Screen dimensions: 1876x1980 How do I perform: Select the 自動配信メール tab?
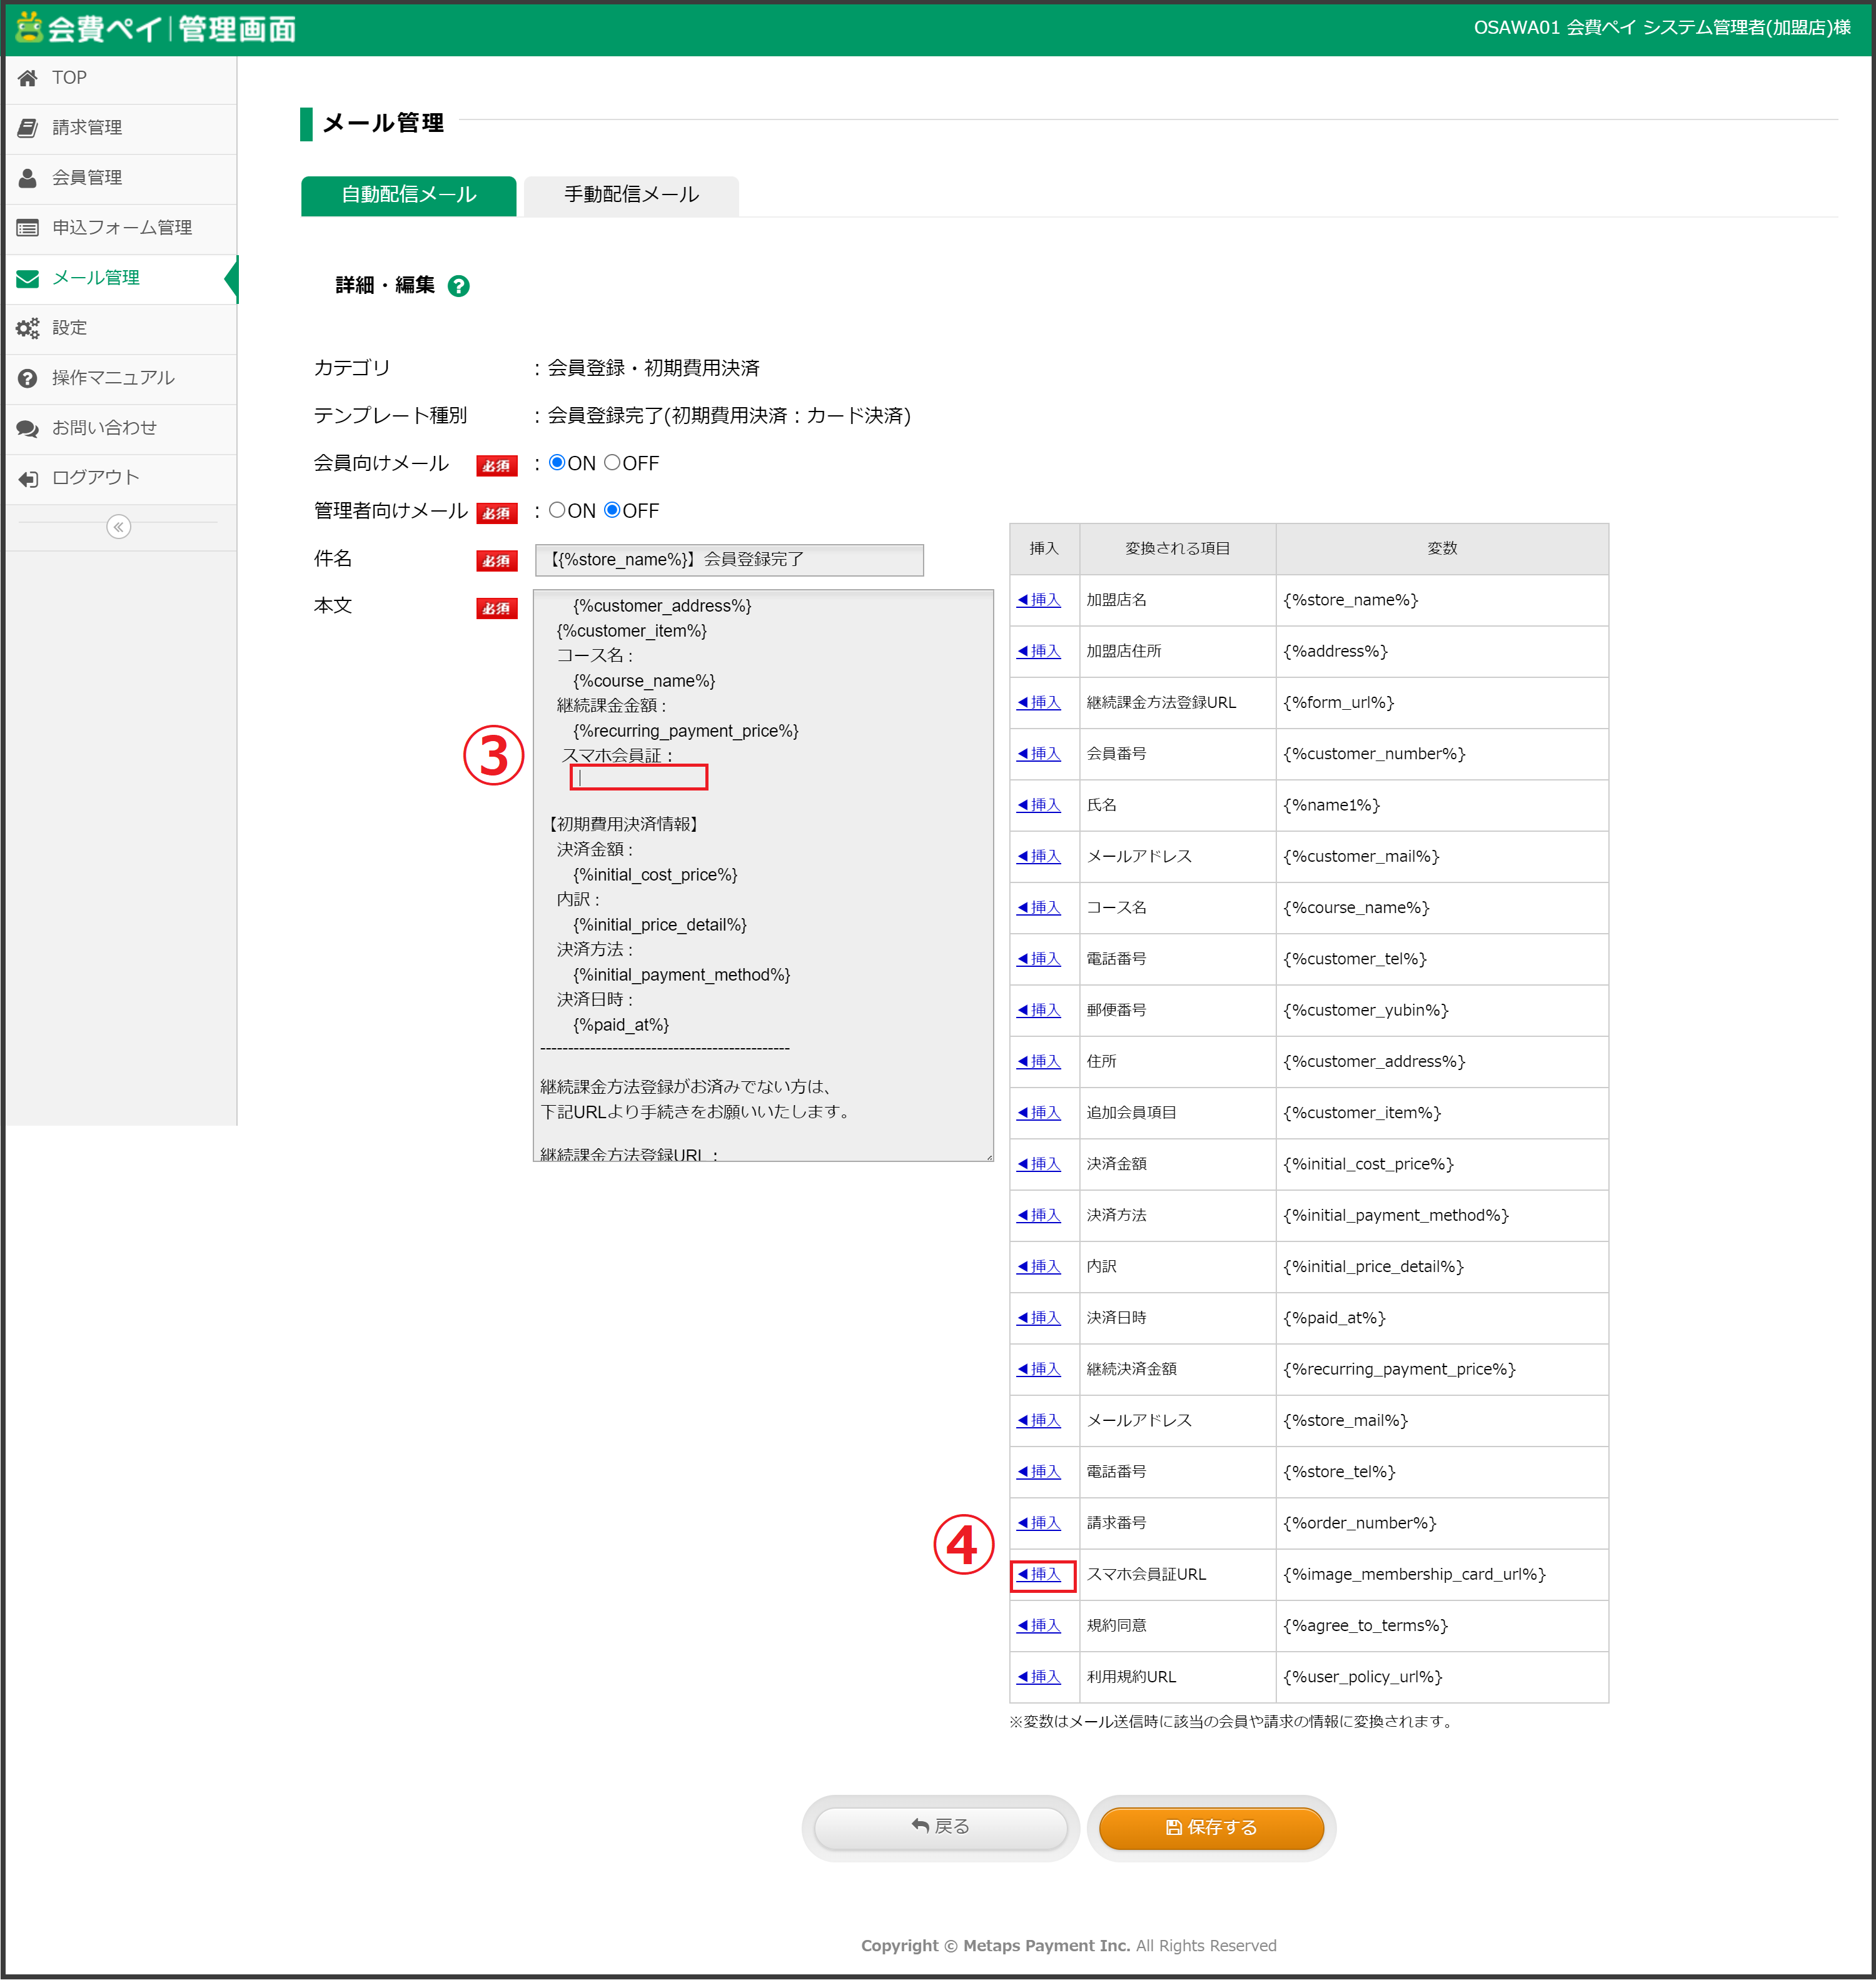(x=408, y=195)
